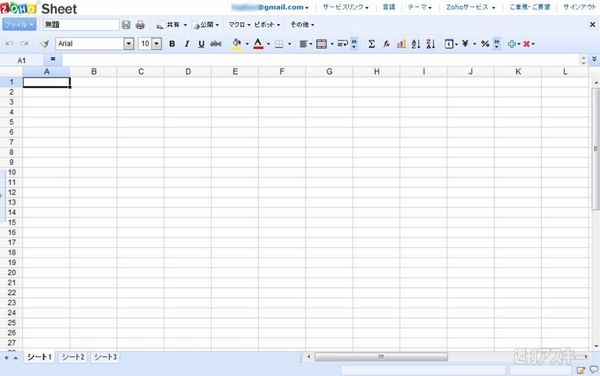Open the insert function fx icon

click(386, 44)
